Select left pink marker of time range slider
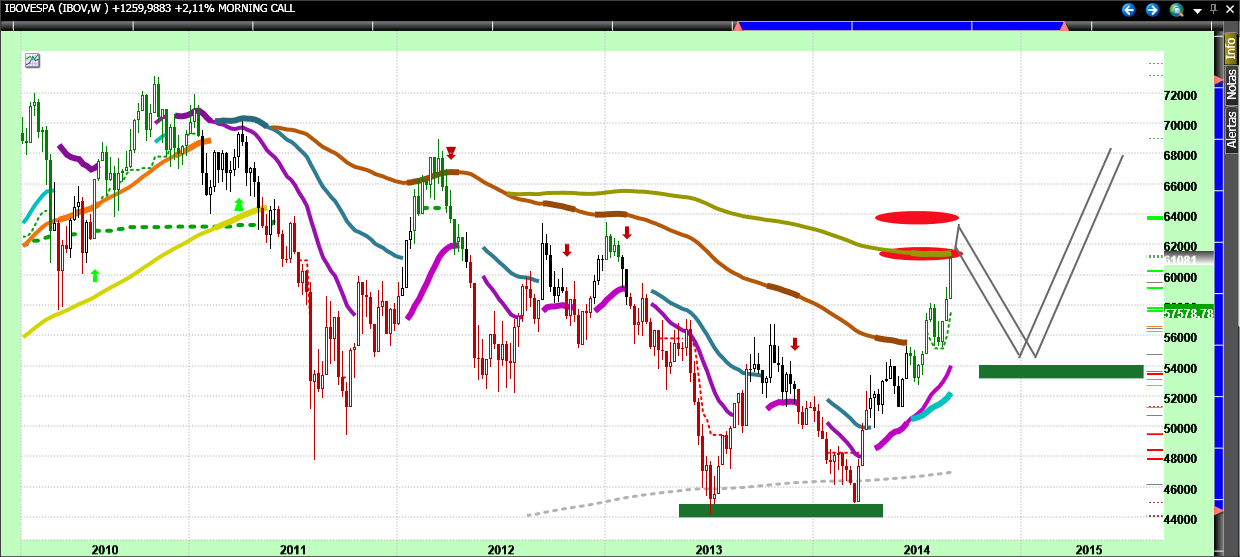This screenshot has width=1240, height=557. click(x=738, y=28)
